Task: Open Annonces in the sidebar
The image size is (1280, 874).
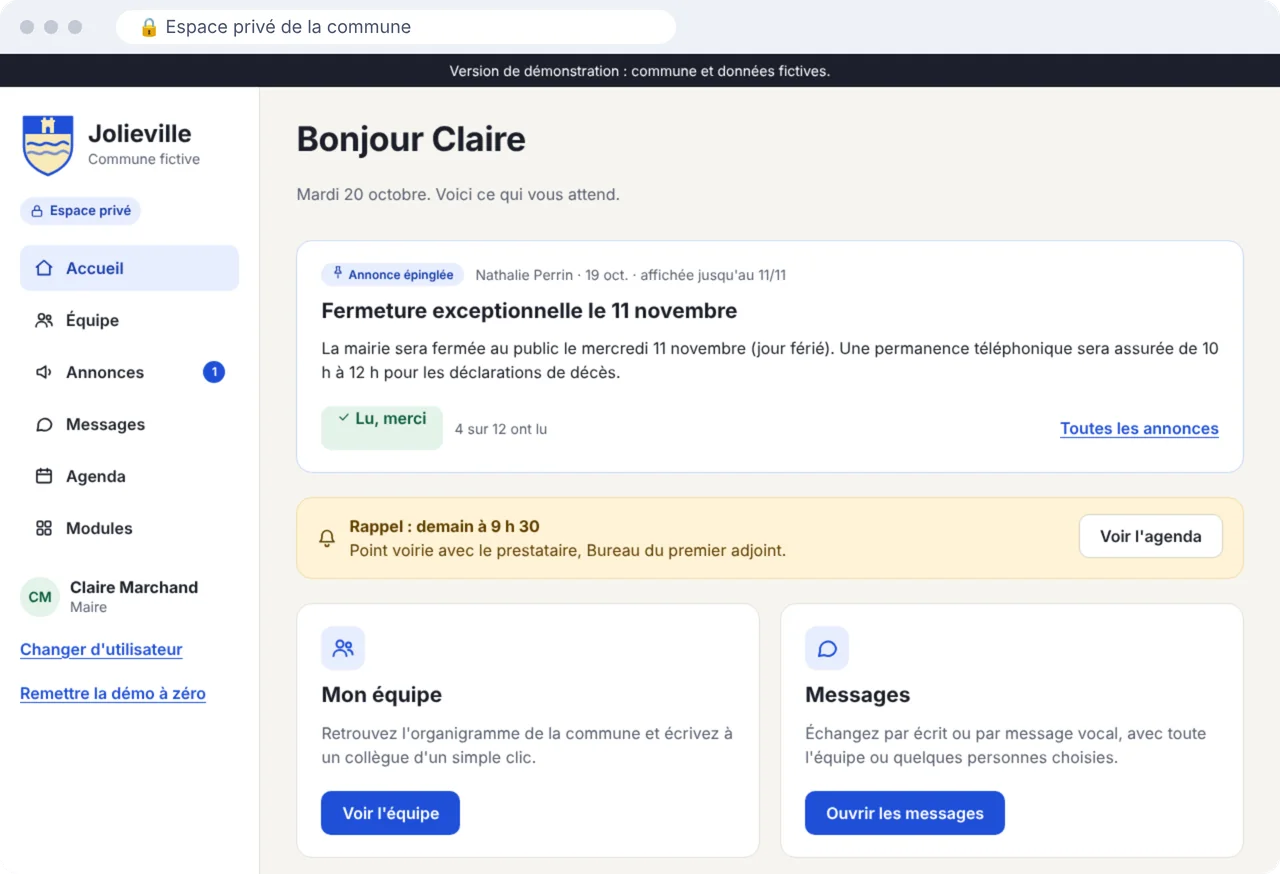Action: tap(129, 372)
